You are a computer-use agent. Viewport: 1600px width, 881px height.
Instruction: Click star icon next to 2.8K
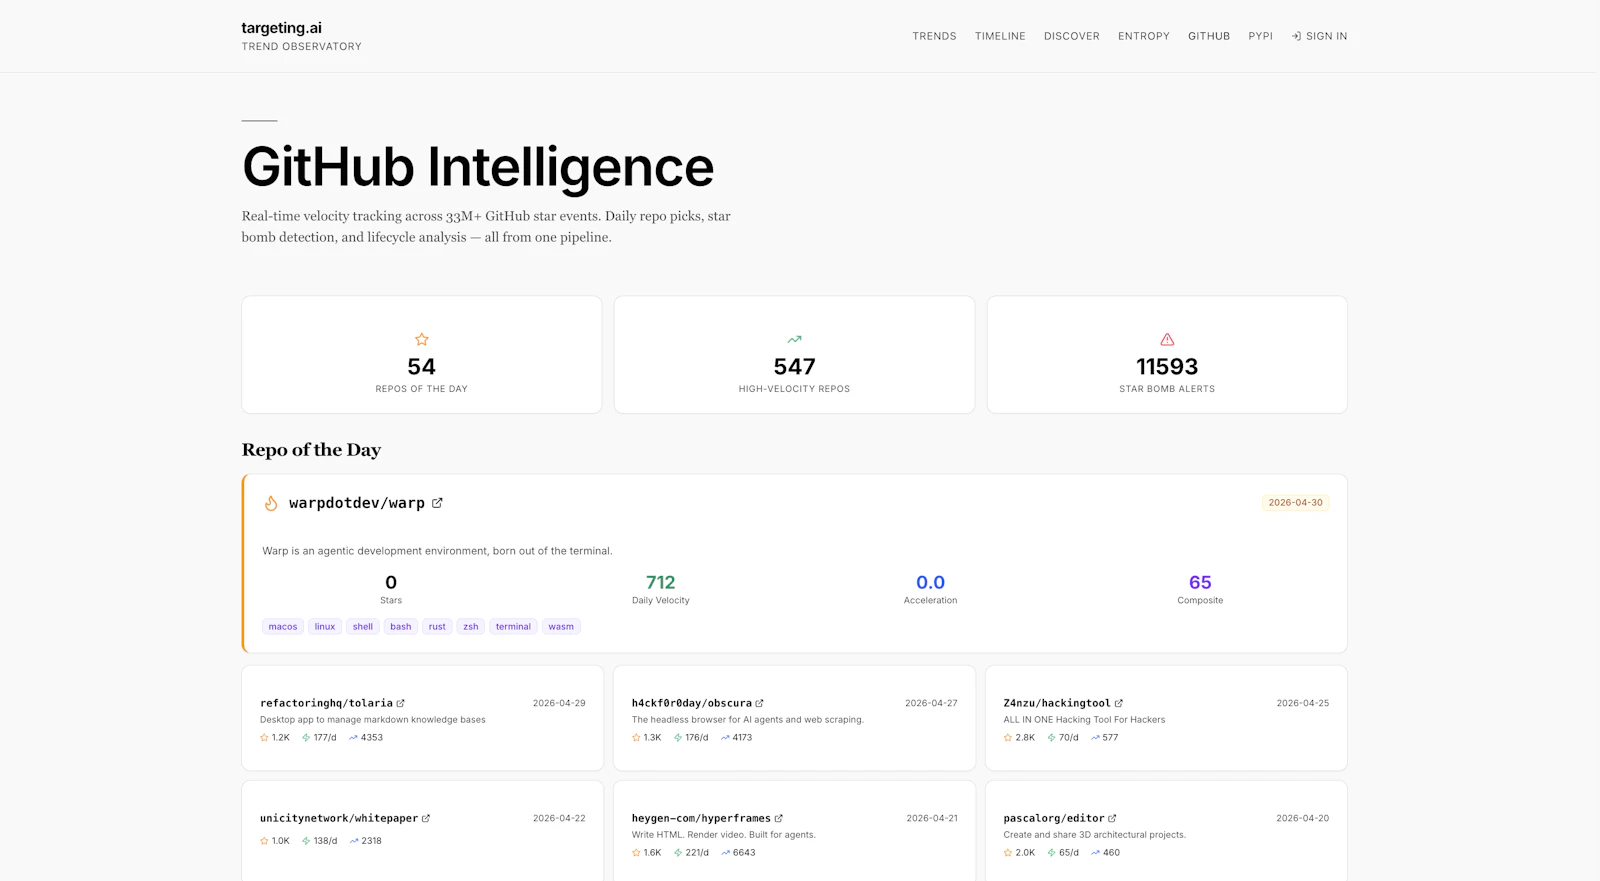coord(1008,738)
